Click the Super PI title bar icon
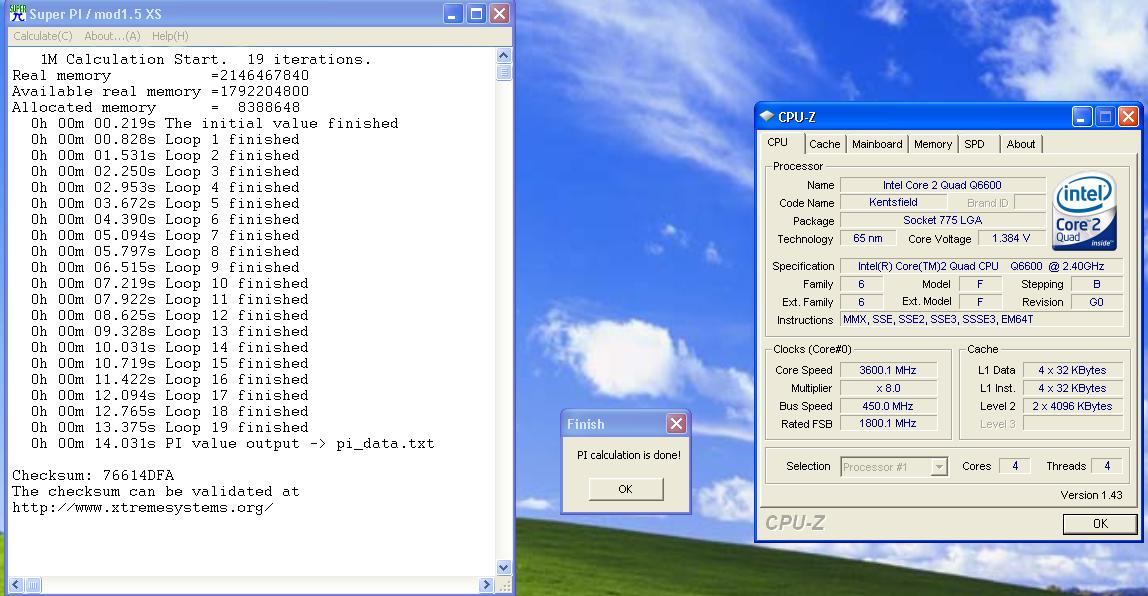 tap(18, 13)
